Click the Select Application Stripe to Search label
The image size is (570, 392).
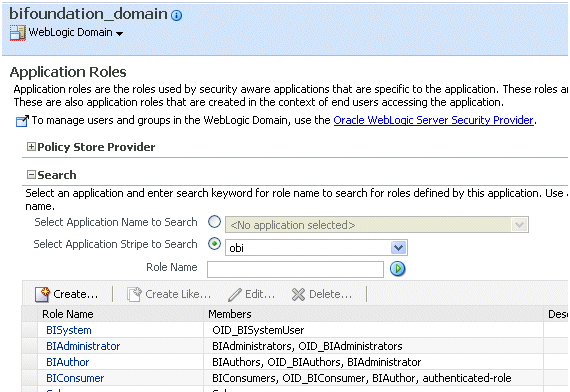115,244
